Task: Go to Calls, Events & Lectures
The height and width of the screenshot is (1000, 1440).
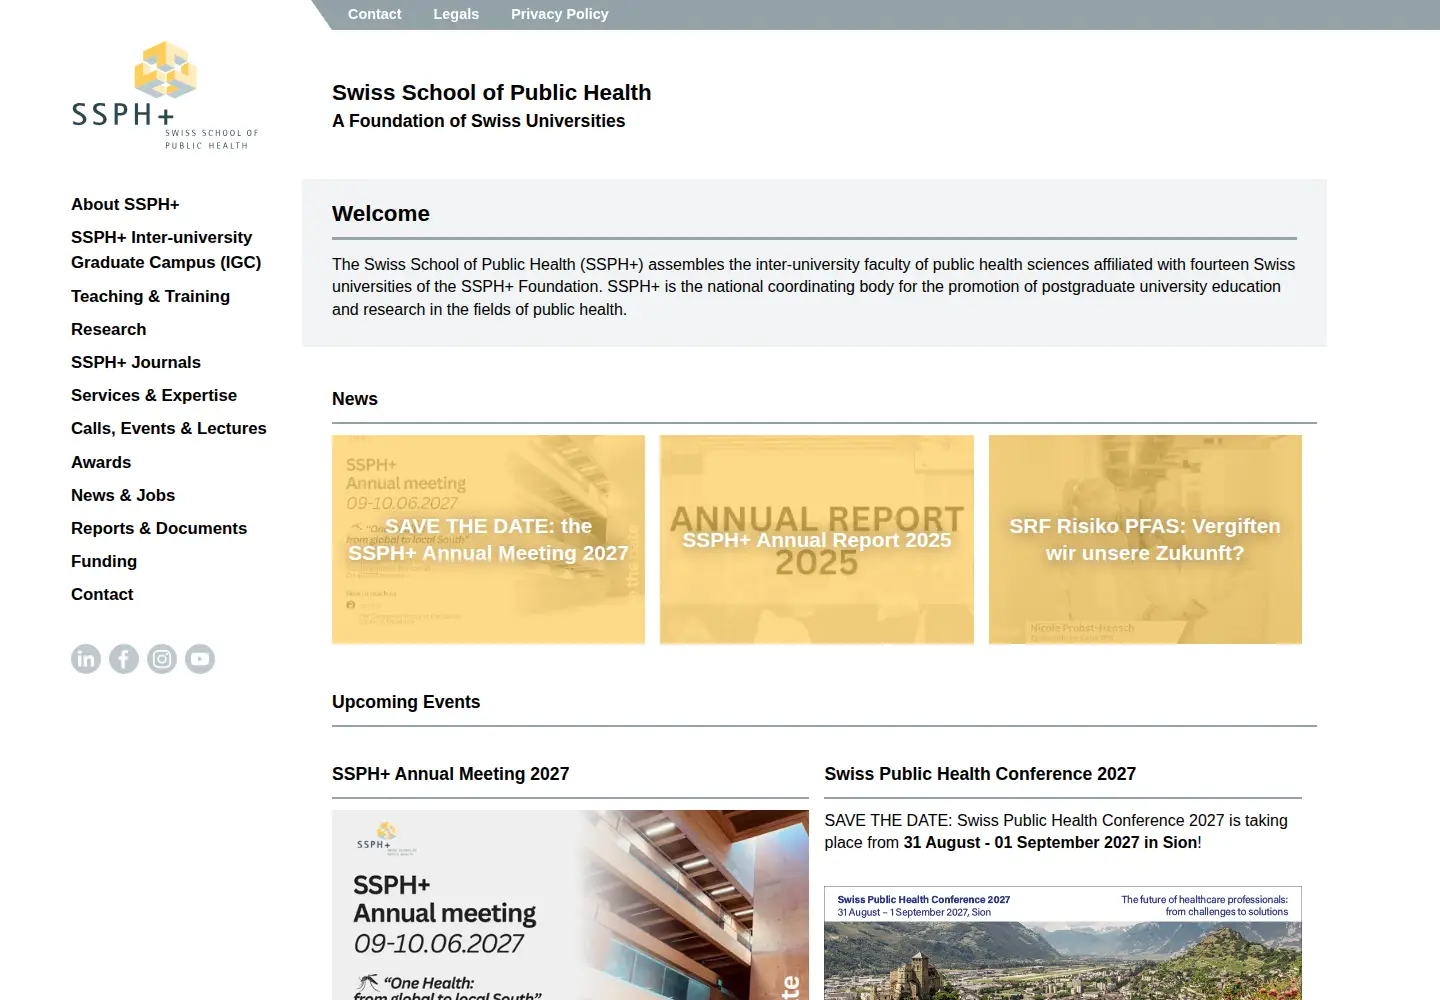Action: (169, 428)
